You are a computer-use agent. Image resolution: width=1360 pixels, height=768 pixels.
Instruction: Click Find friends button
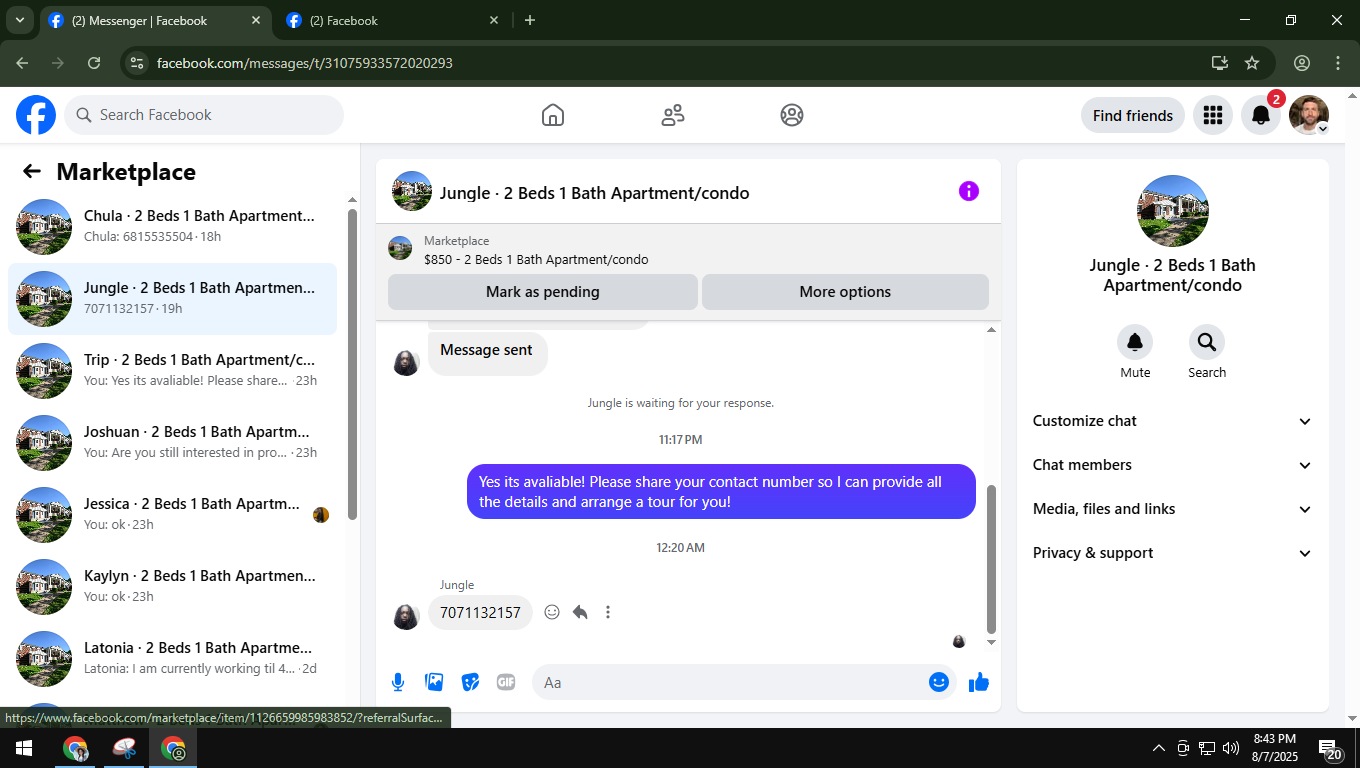click(x=1133, y=115)
